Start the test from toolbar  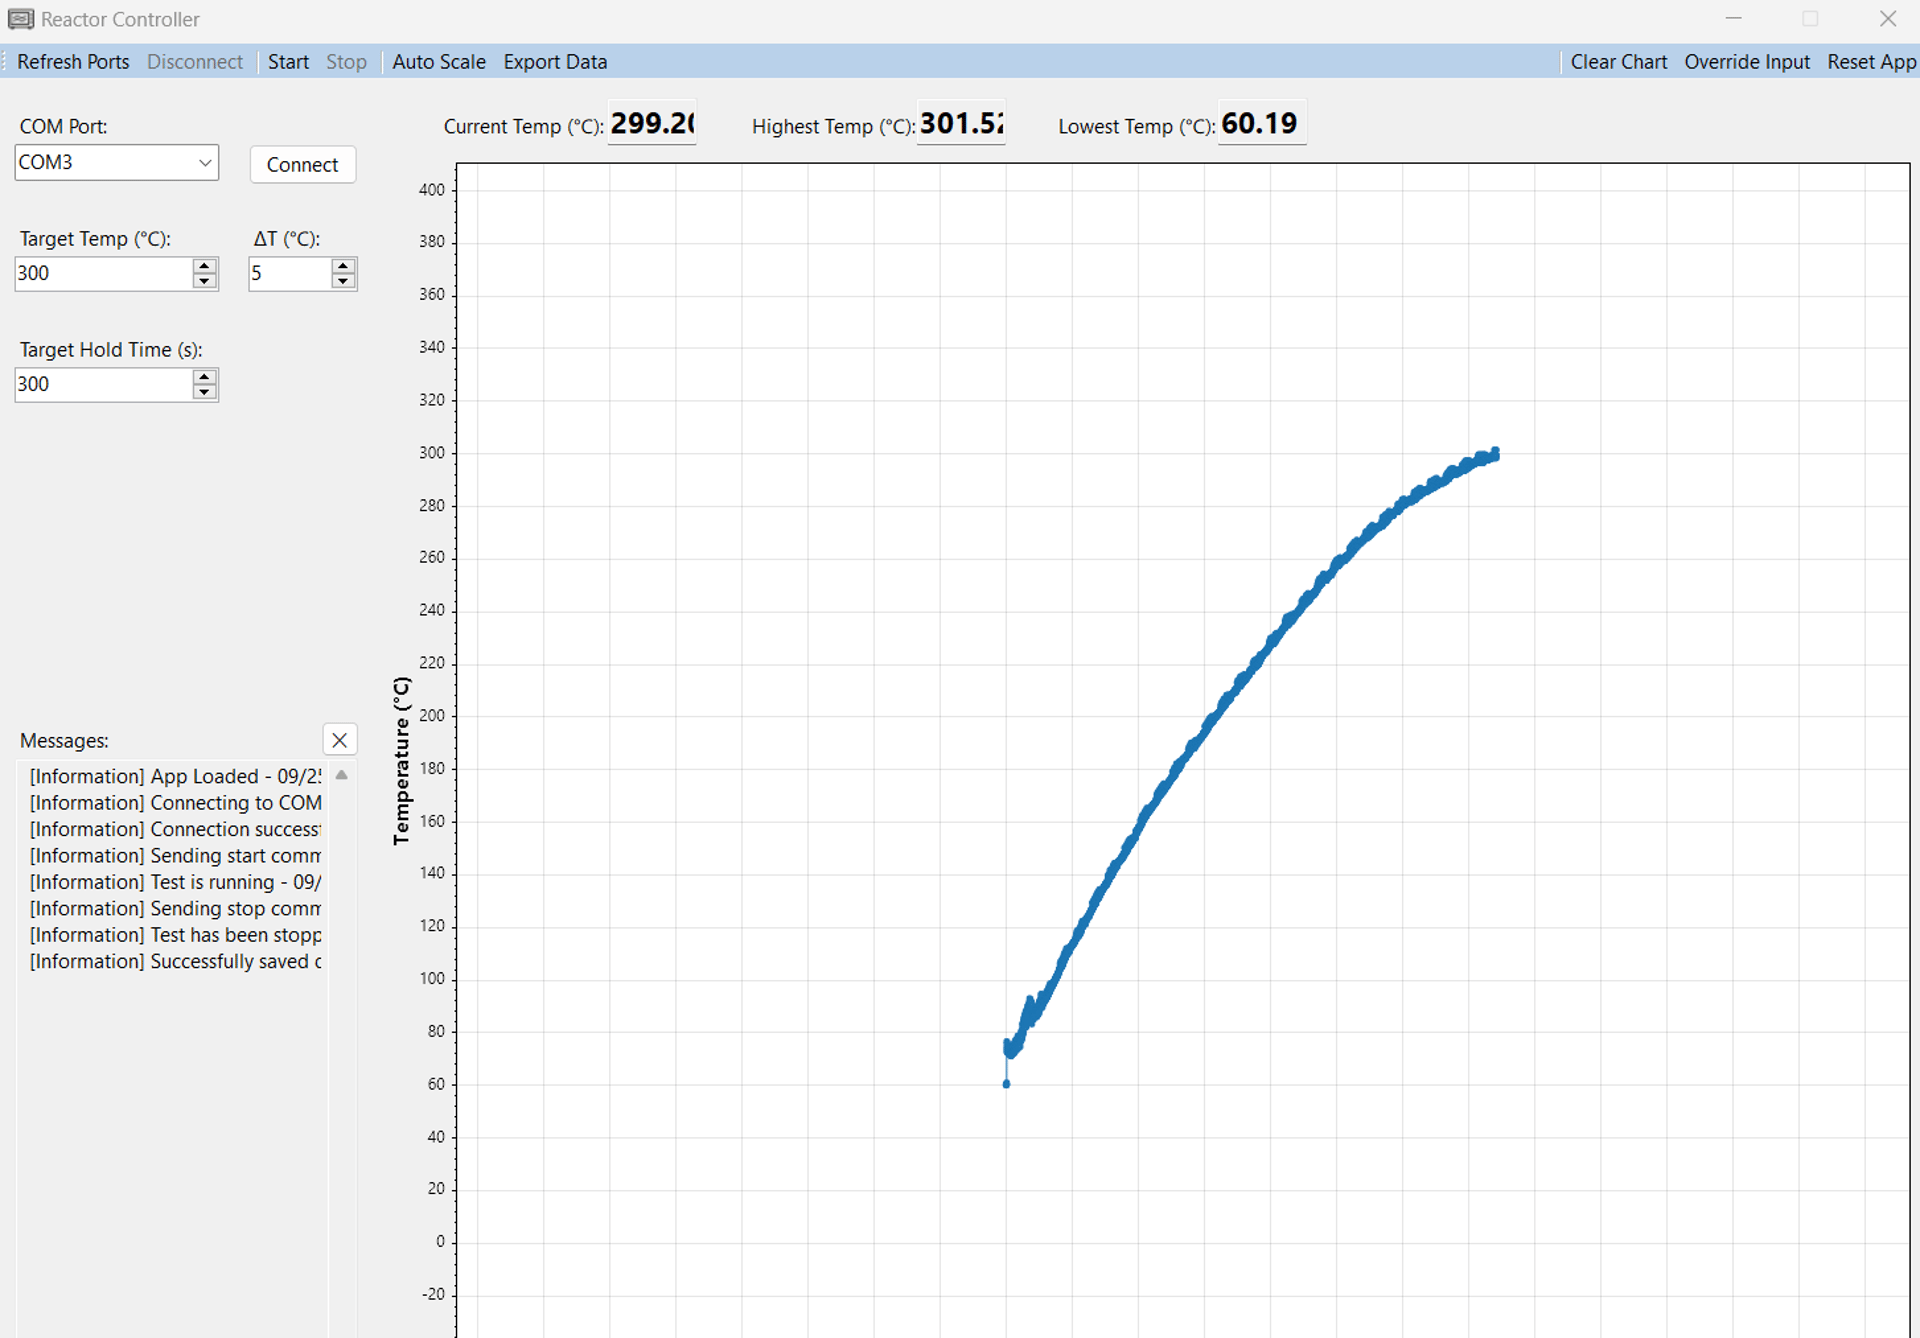(288, 62)
